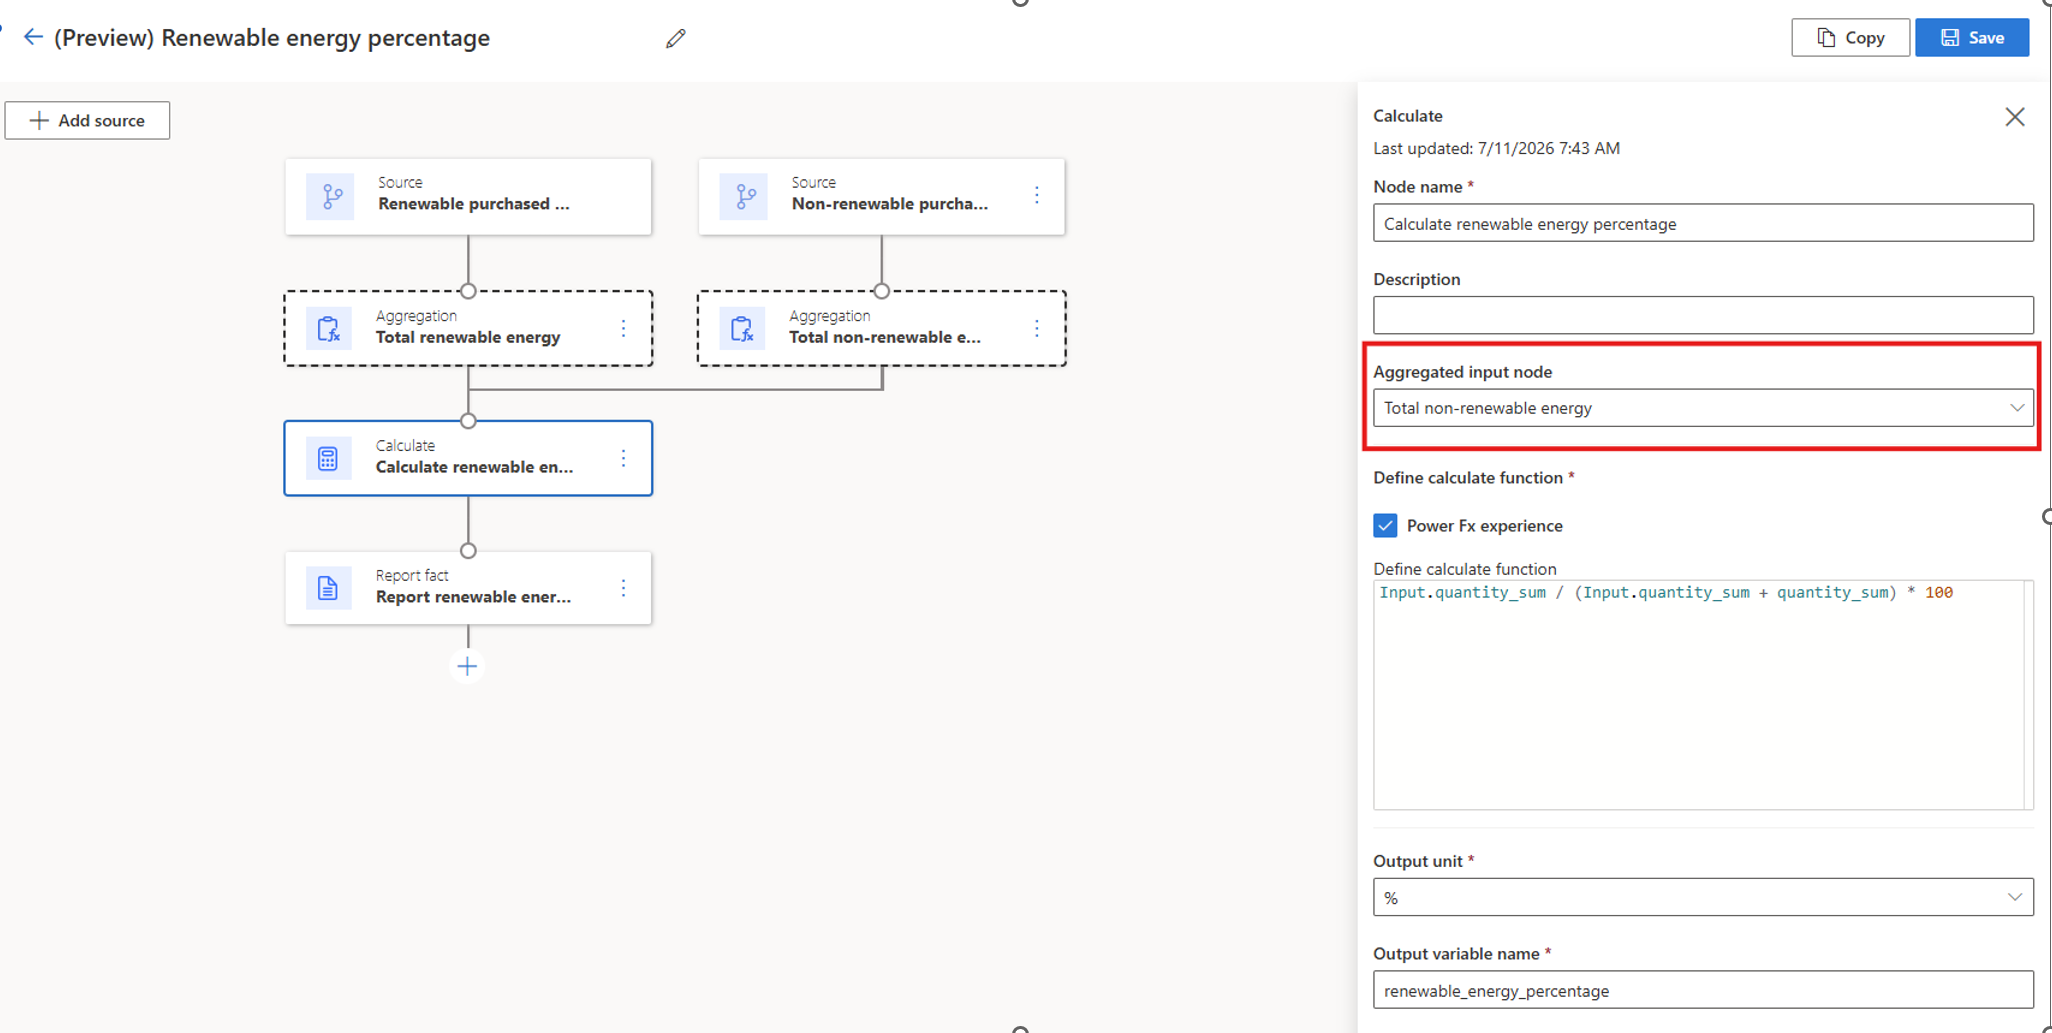Open the Aggregated input node dropdown
Image resolution: width=2052 pixels, height=1033 pixels.
point(1703,408)
